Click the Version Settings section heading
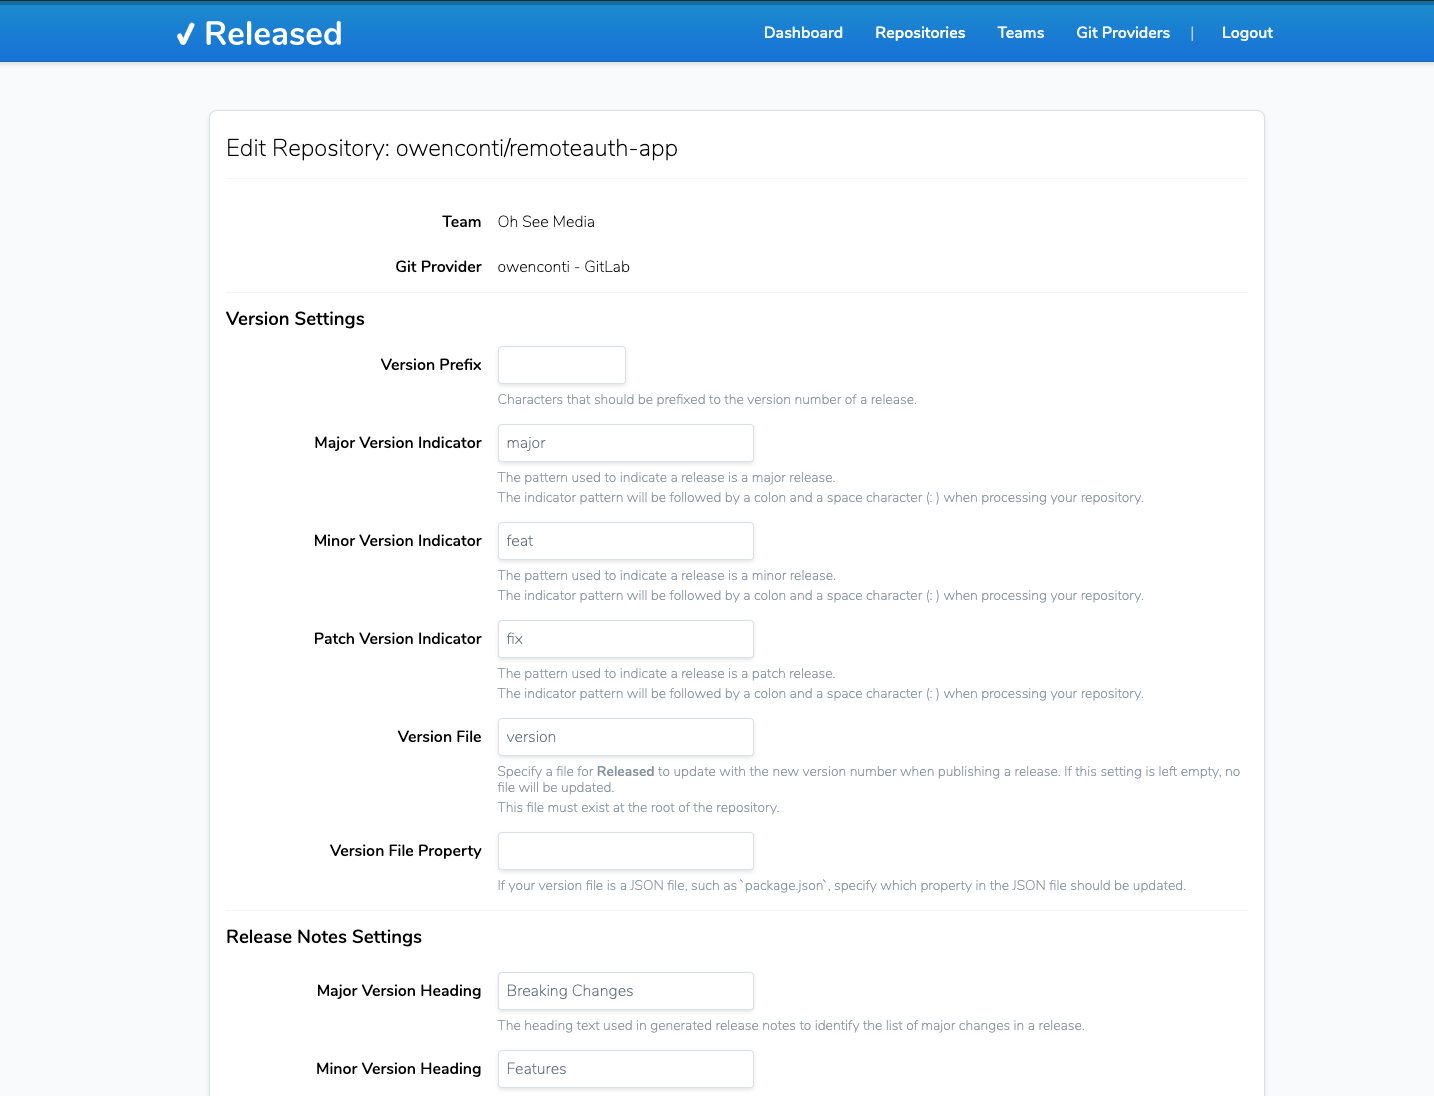 click(295, 319)
